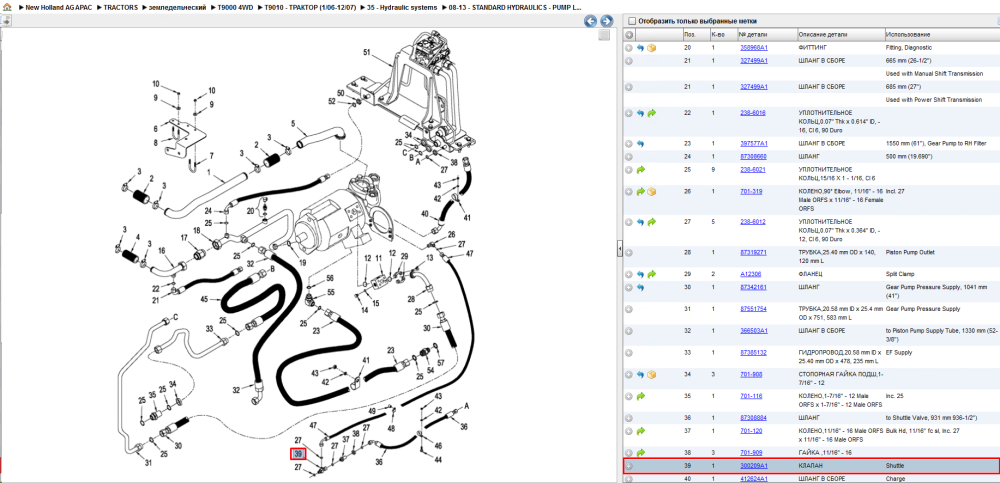The height and width of the screenshot is (483, 1000).
Task: Open package box icon on row 20
Action: click(652, 48)
